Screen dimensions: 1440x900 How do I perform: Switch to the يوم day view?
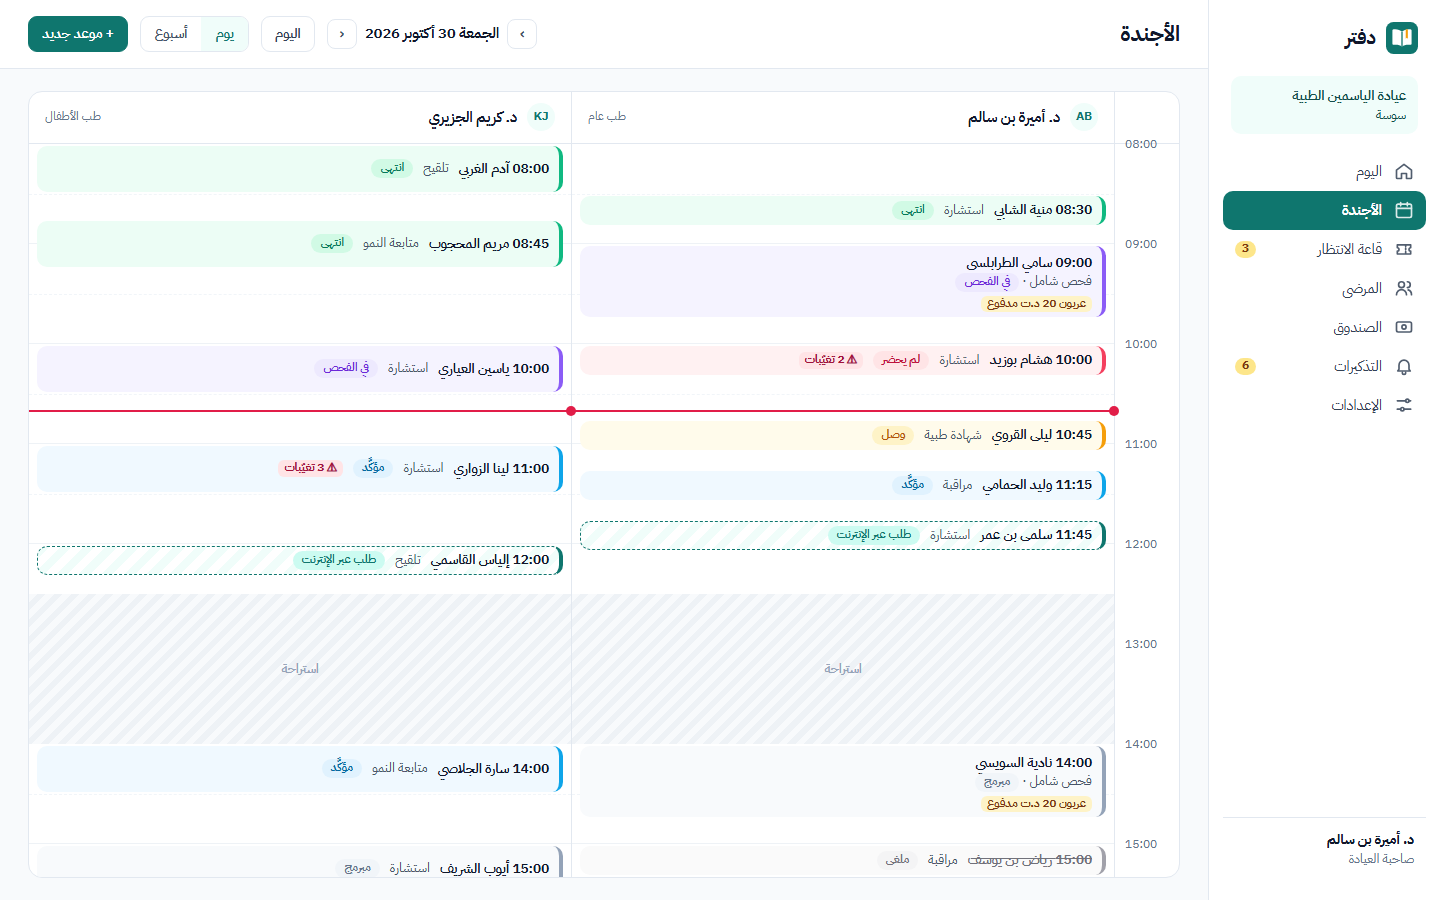click(225, 34)
